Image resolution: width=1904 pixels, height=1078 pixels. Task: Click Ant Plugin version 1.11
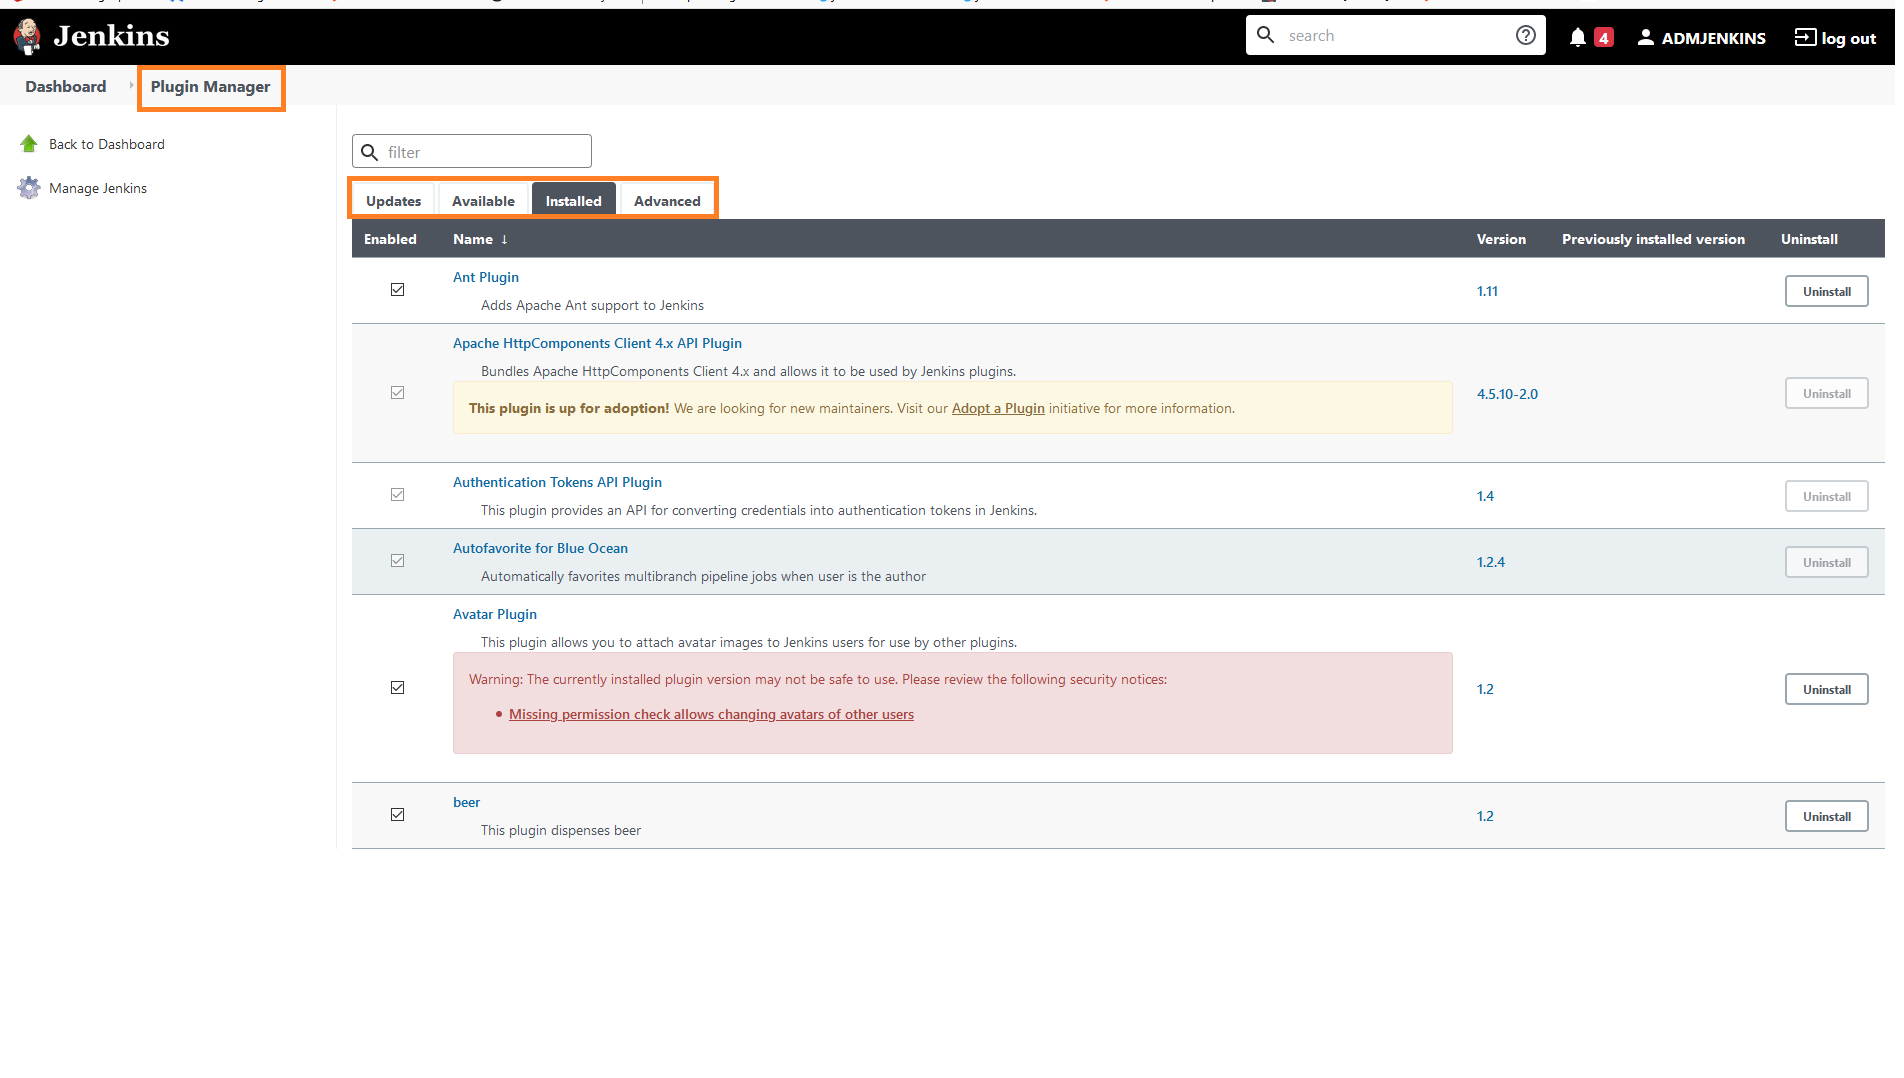point(1487,291)
